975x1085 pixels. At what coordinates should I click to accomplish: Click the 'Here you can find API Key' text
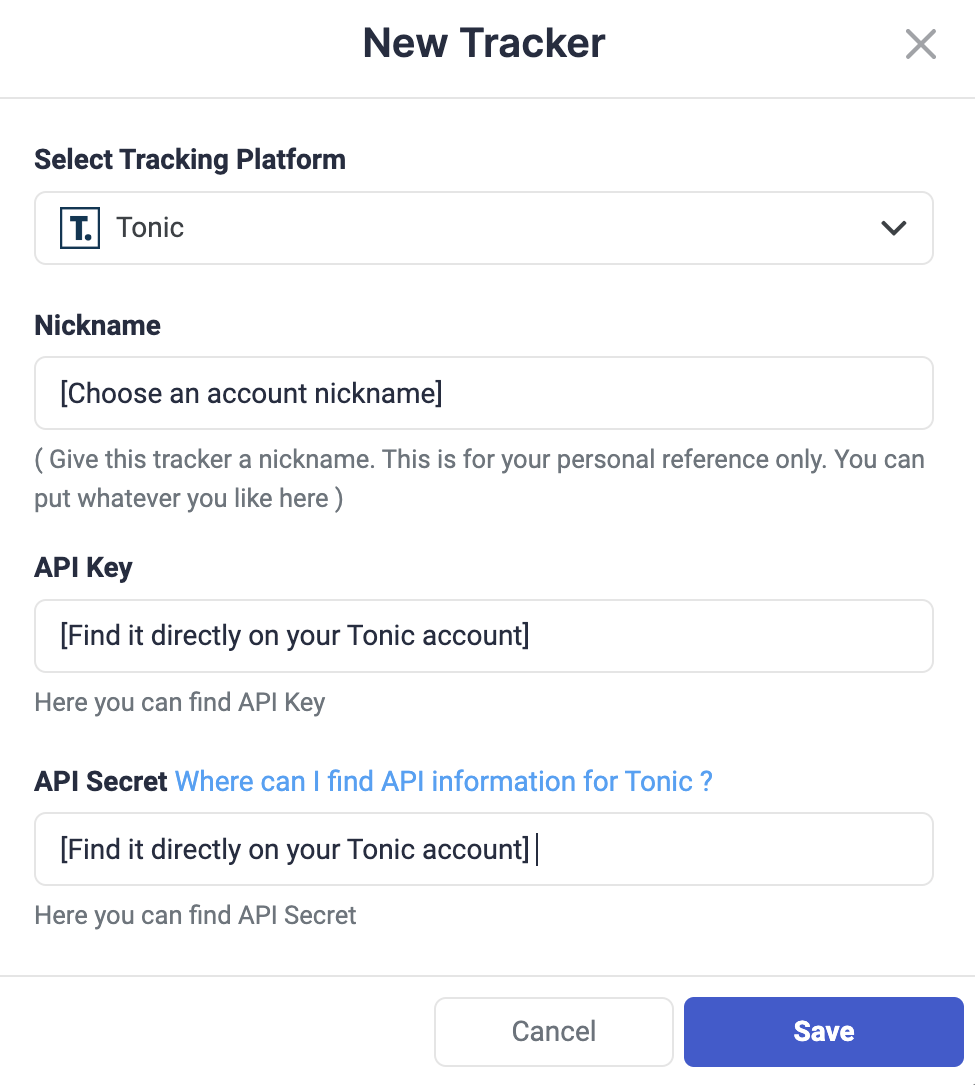tap(179, 702)
